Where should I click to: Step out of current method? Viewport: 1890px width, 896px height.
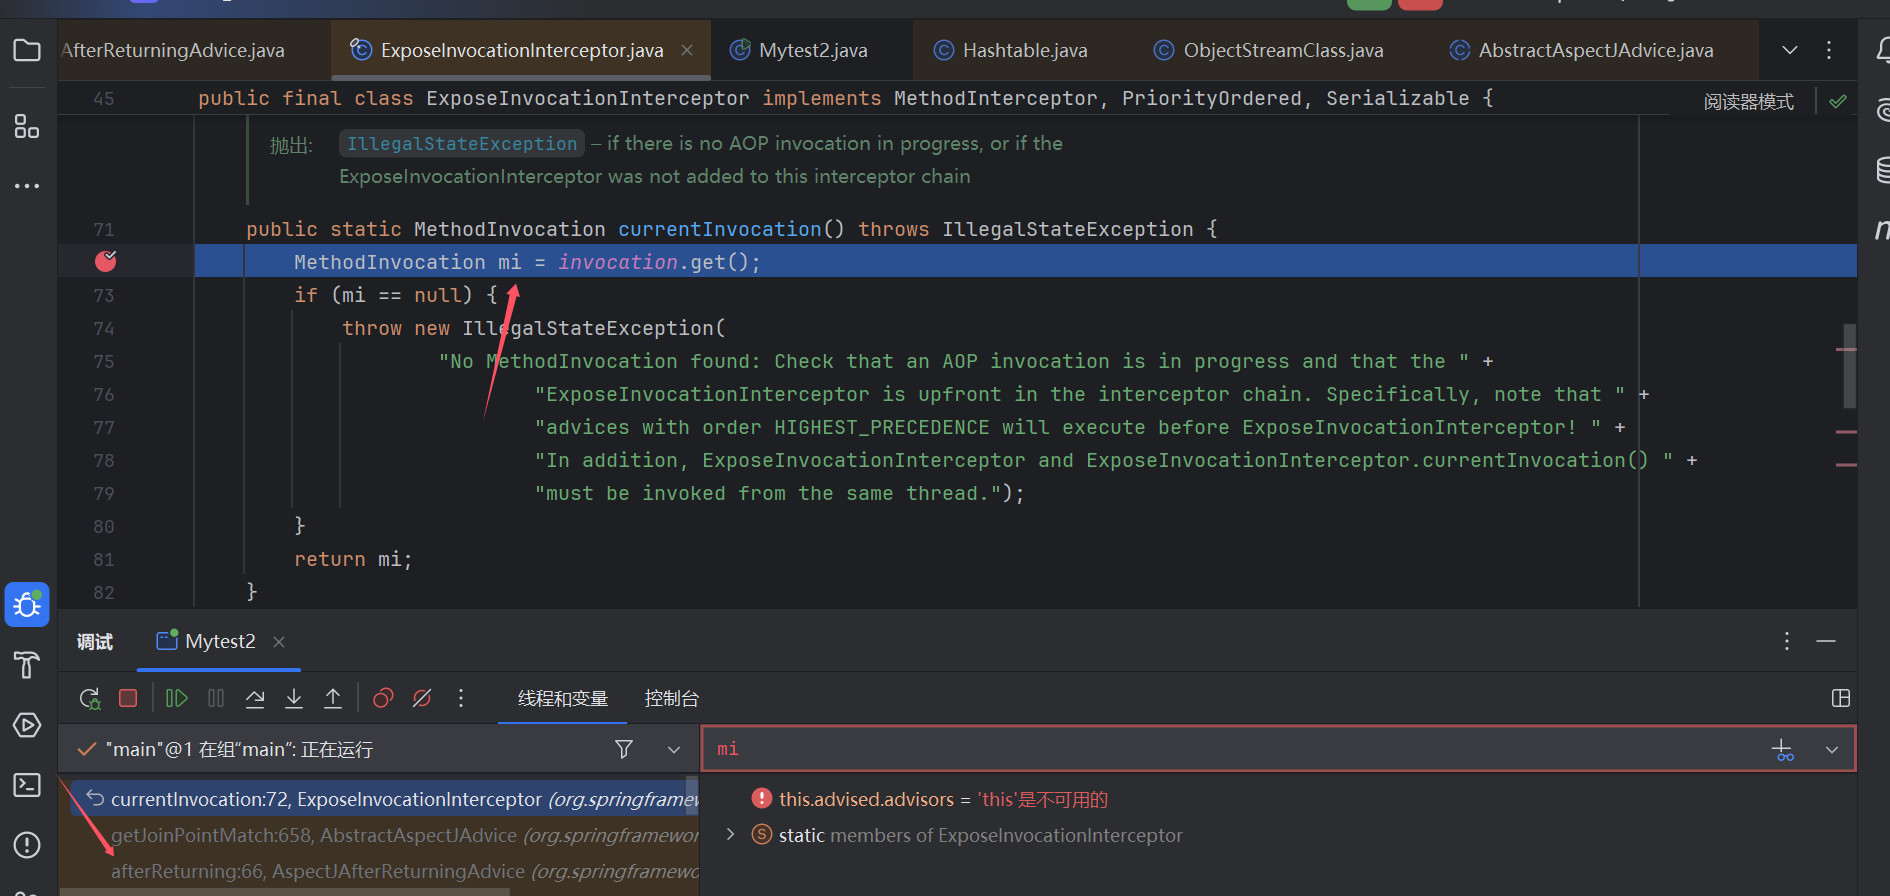pyautogui.click(x=333, y=698)
